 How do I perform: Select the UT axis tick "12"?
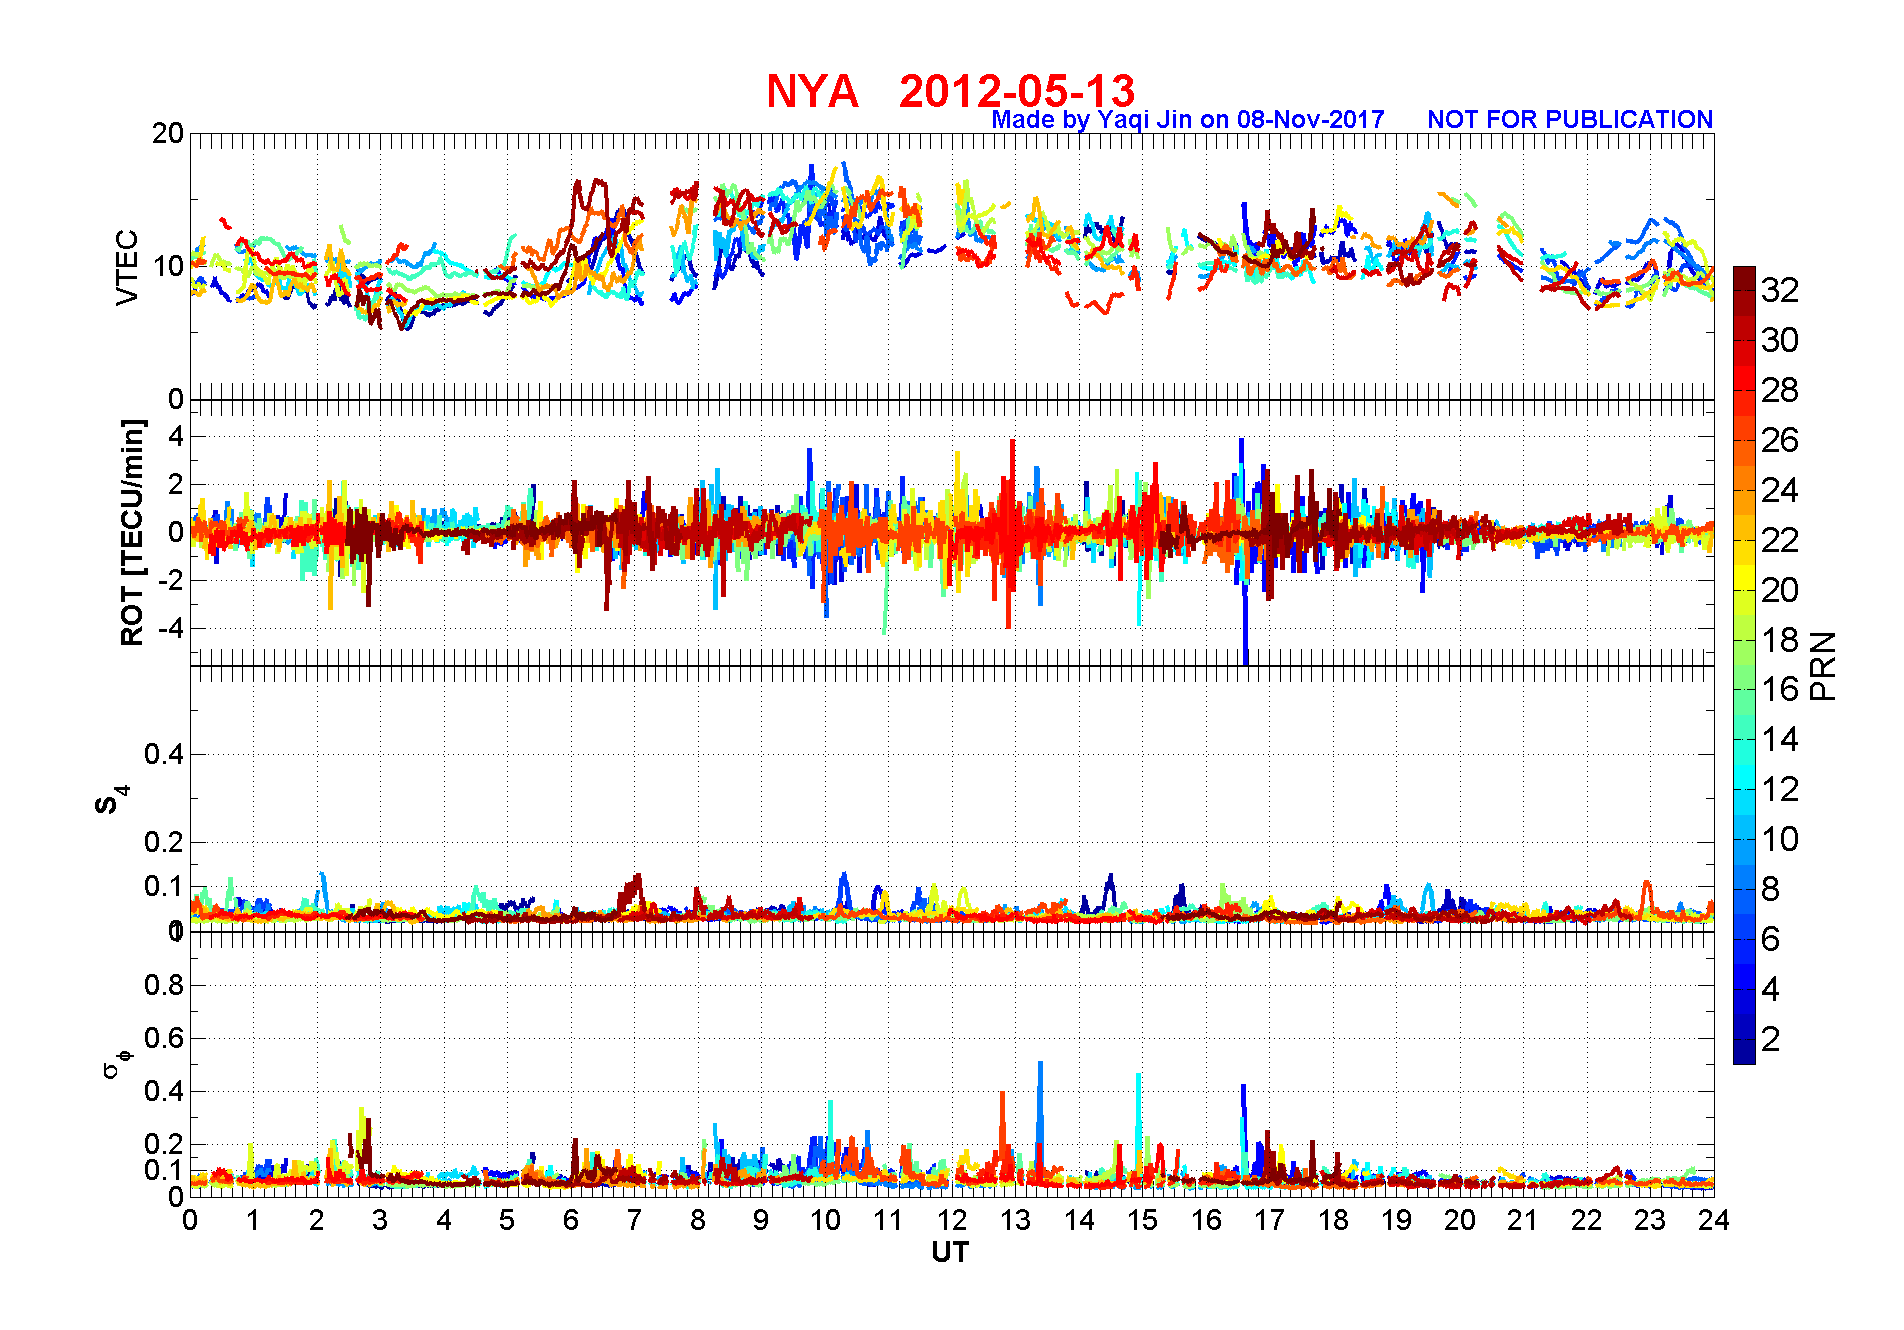pyautogui.click(x=952, y=1220)
